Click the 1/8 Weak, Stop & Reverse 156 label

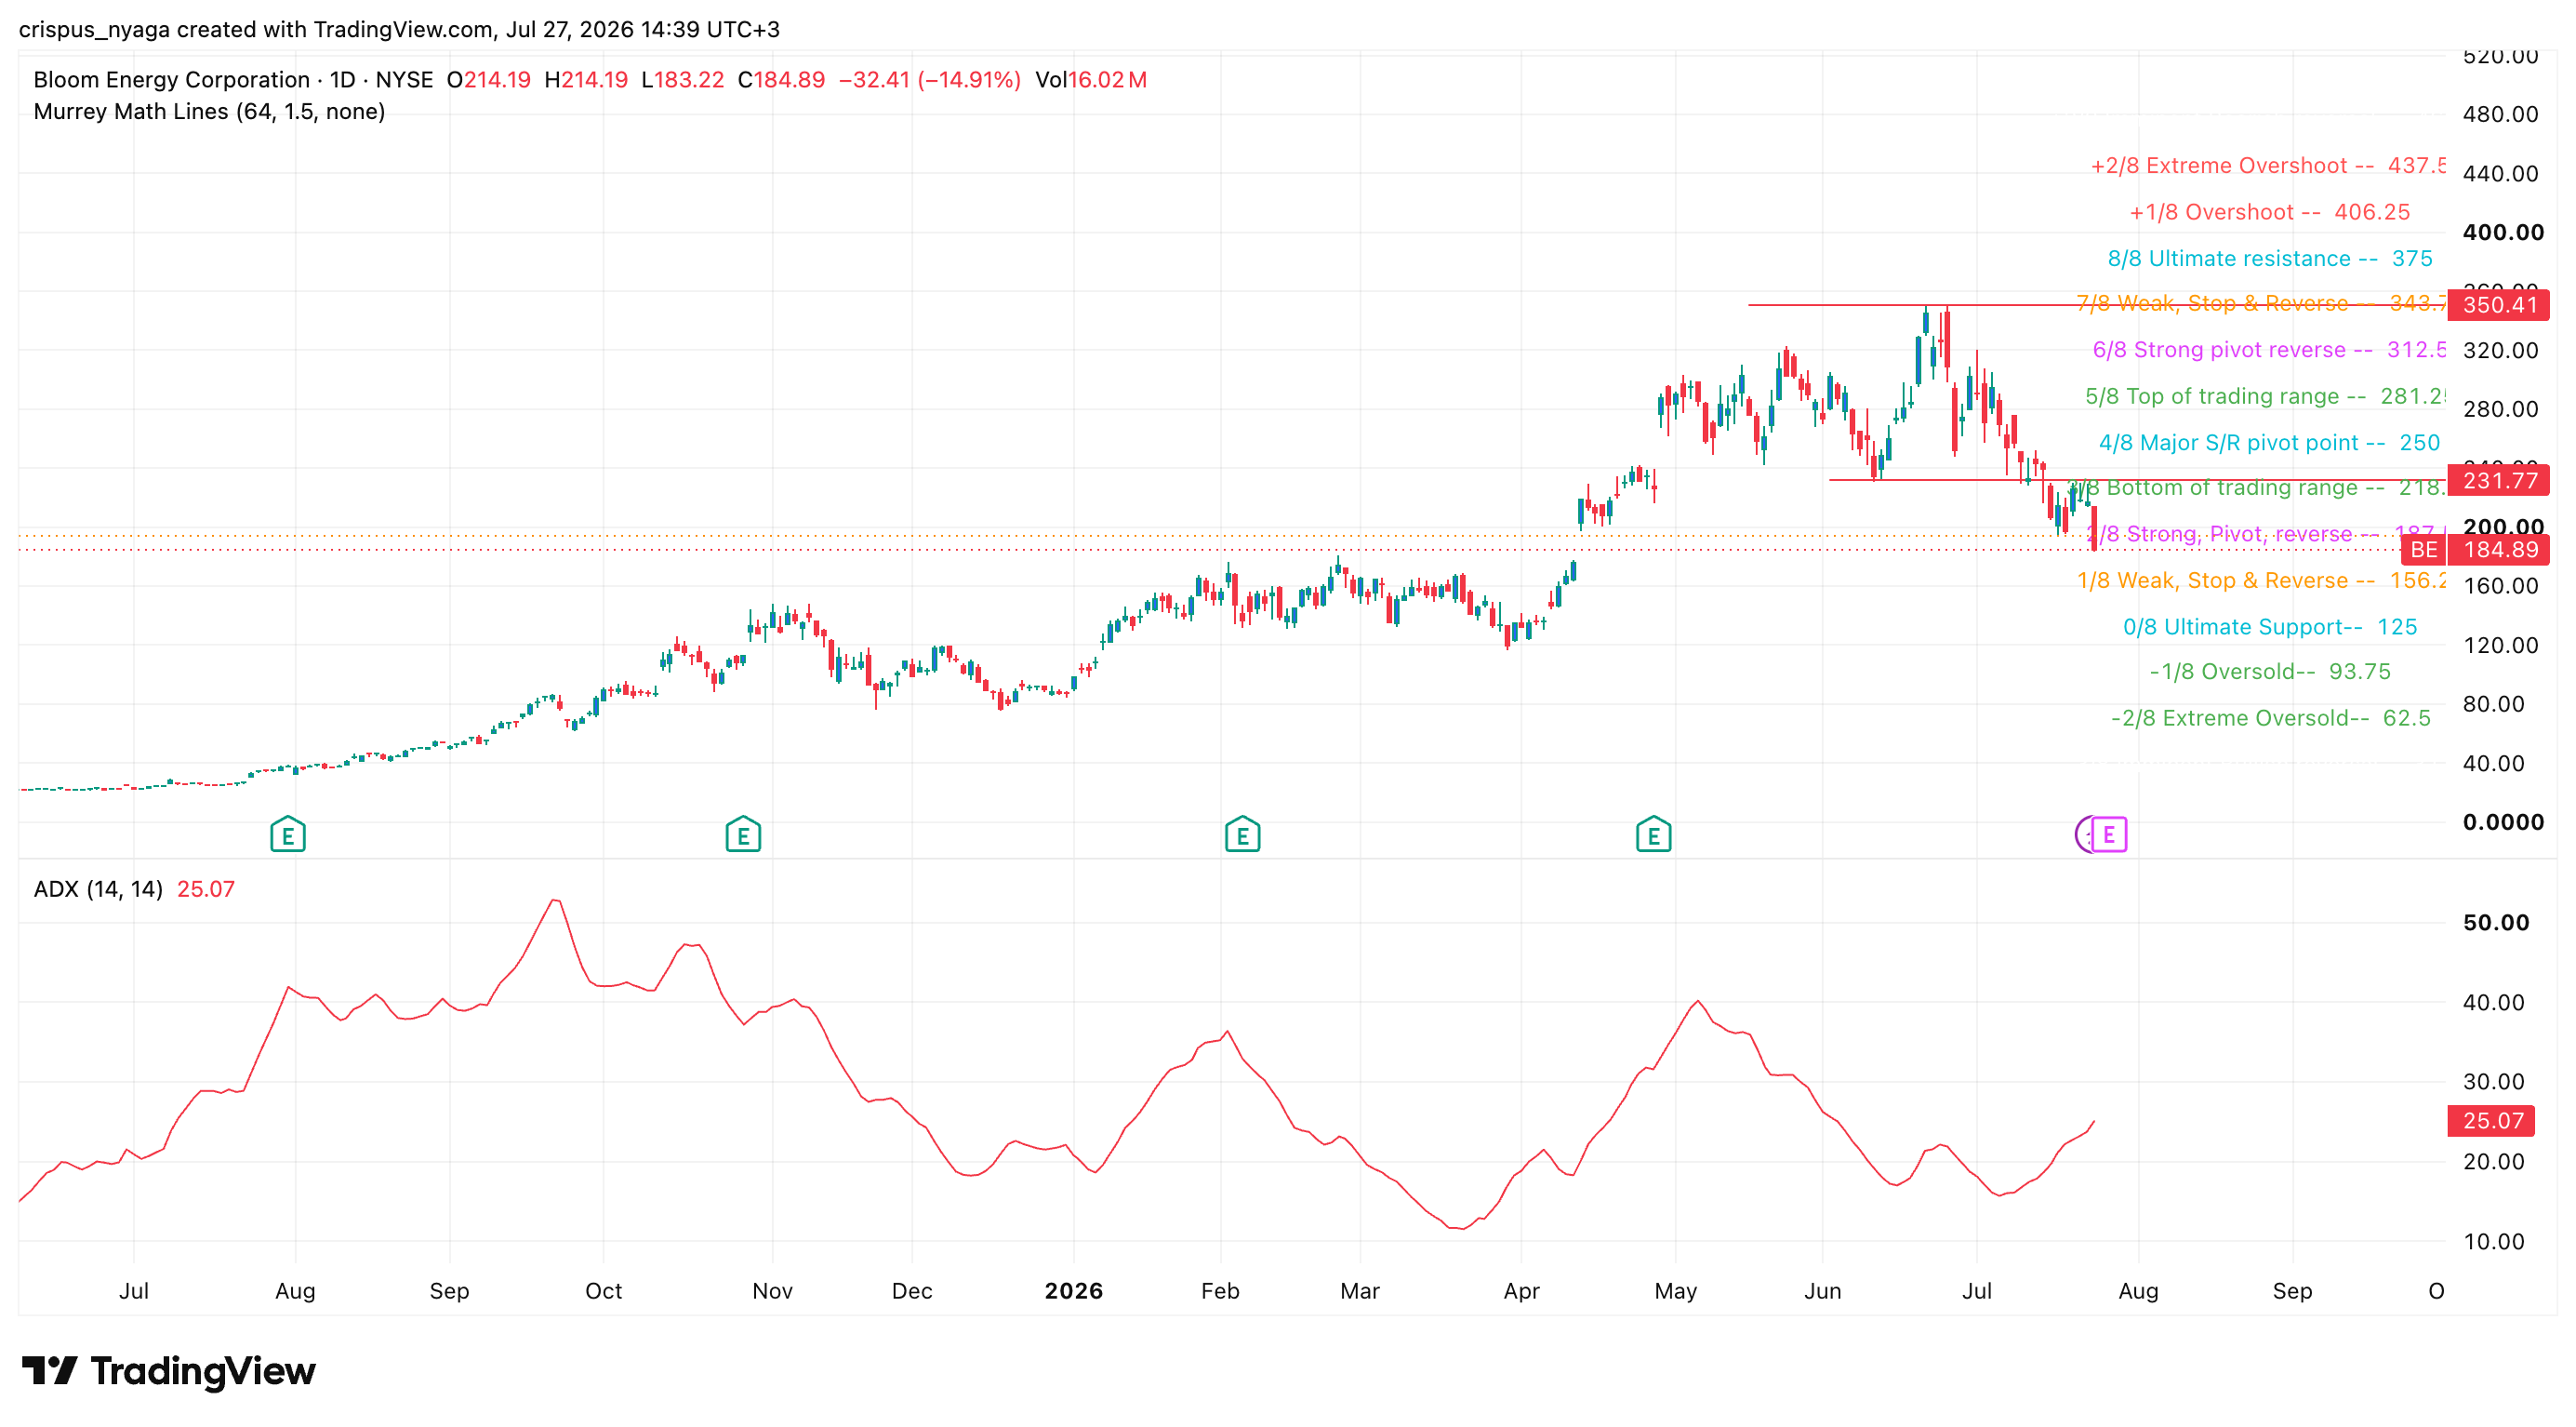click(x=2260, y=581)
